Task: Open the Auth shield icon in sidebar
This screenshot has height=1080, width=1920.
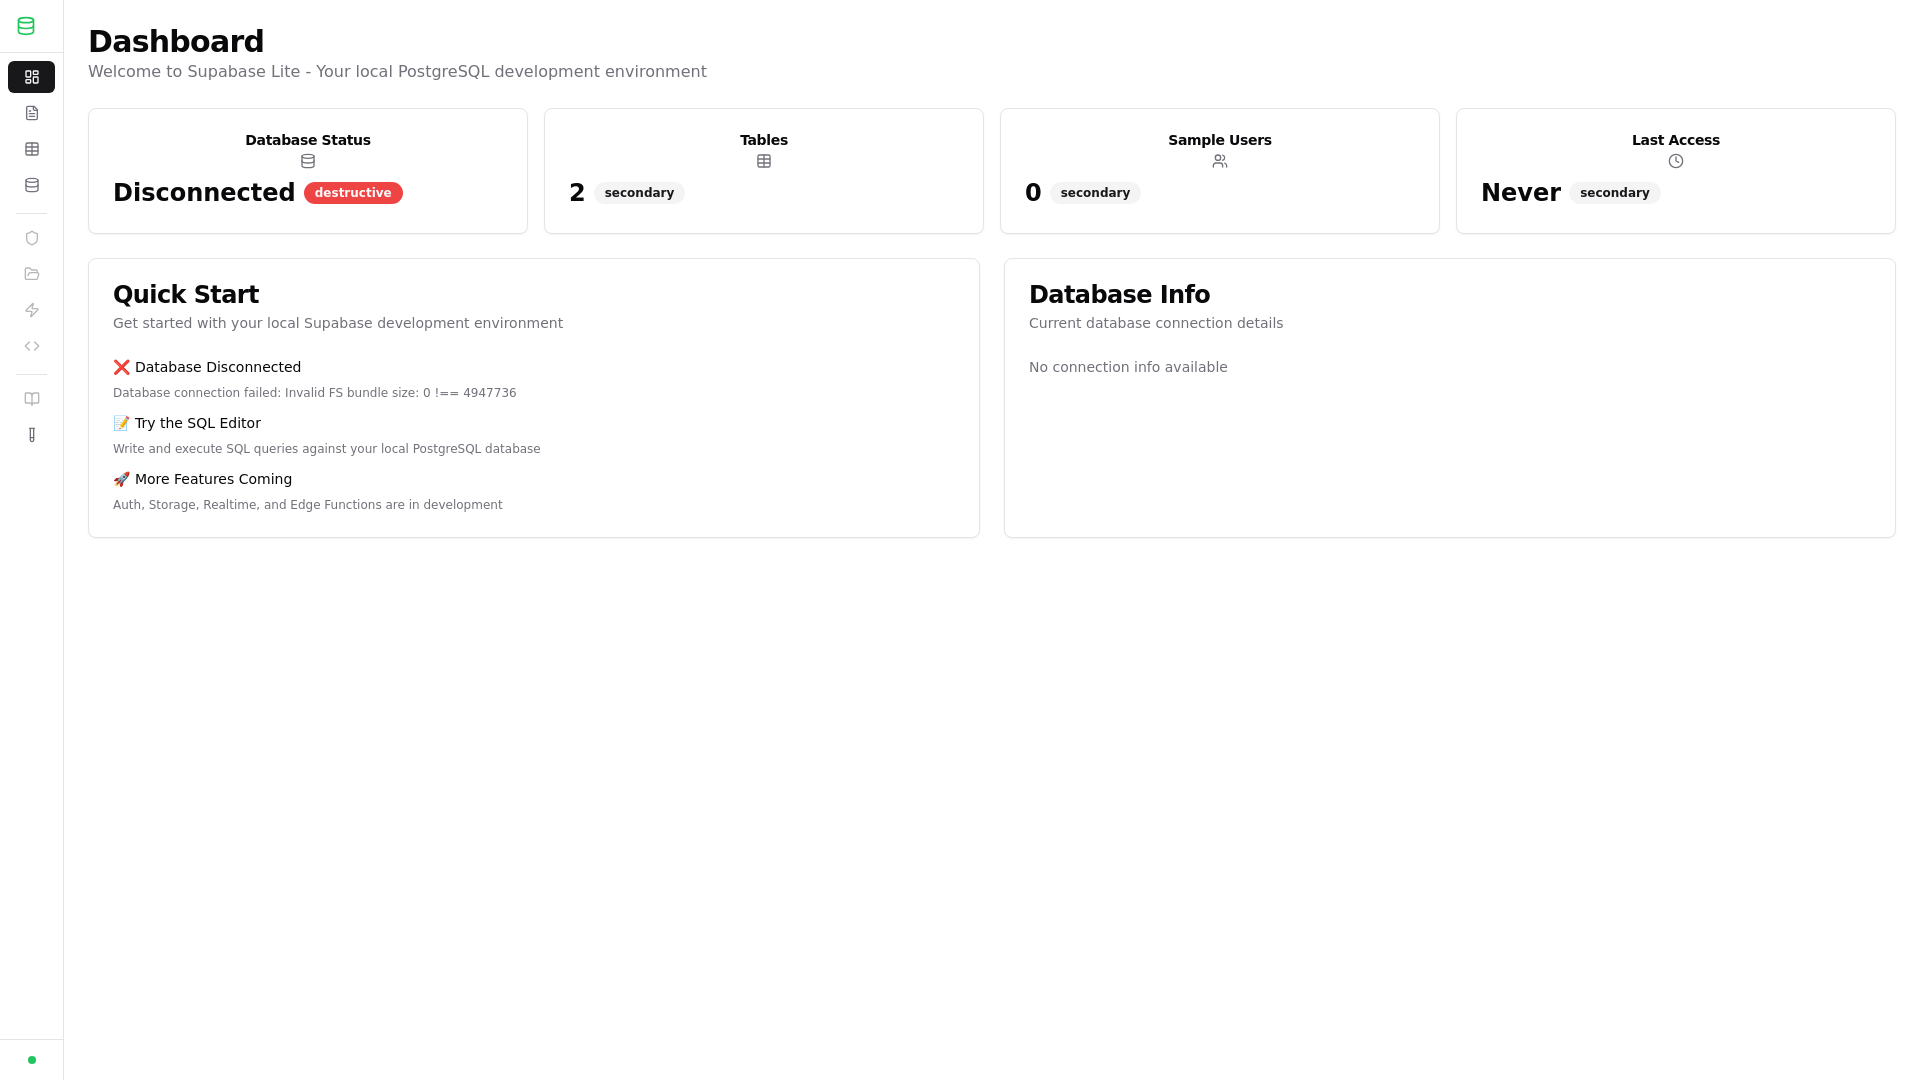Action: tap(31, 238)
